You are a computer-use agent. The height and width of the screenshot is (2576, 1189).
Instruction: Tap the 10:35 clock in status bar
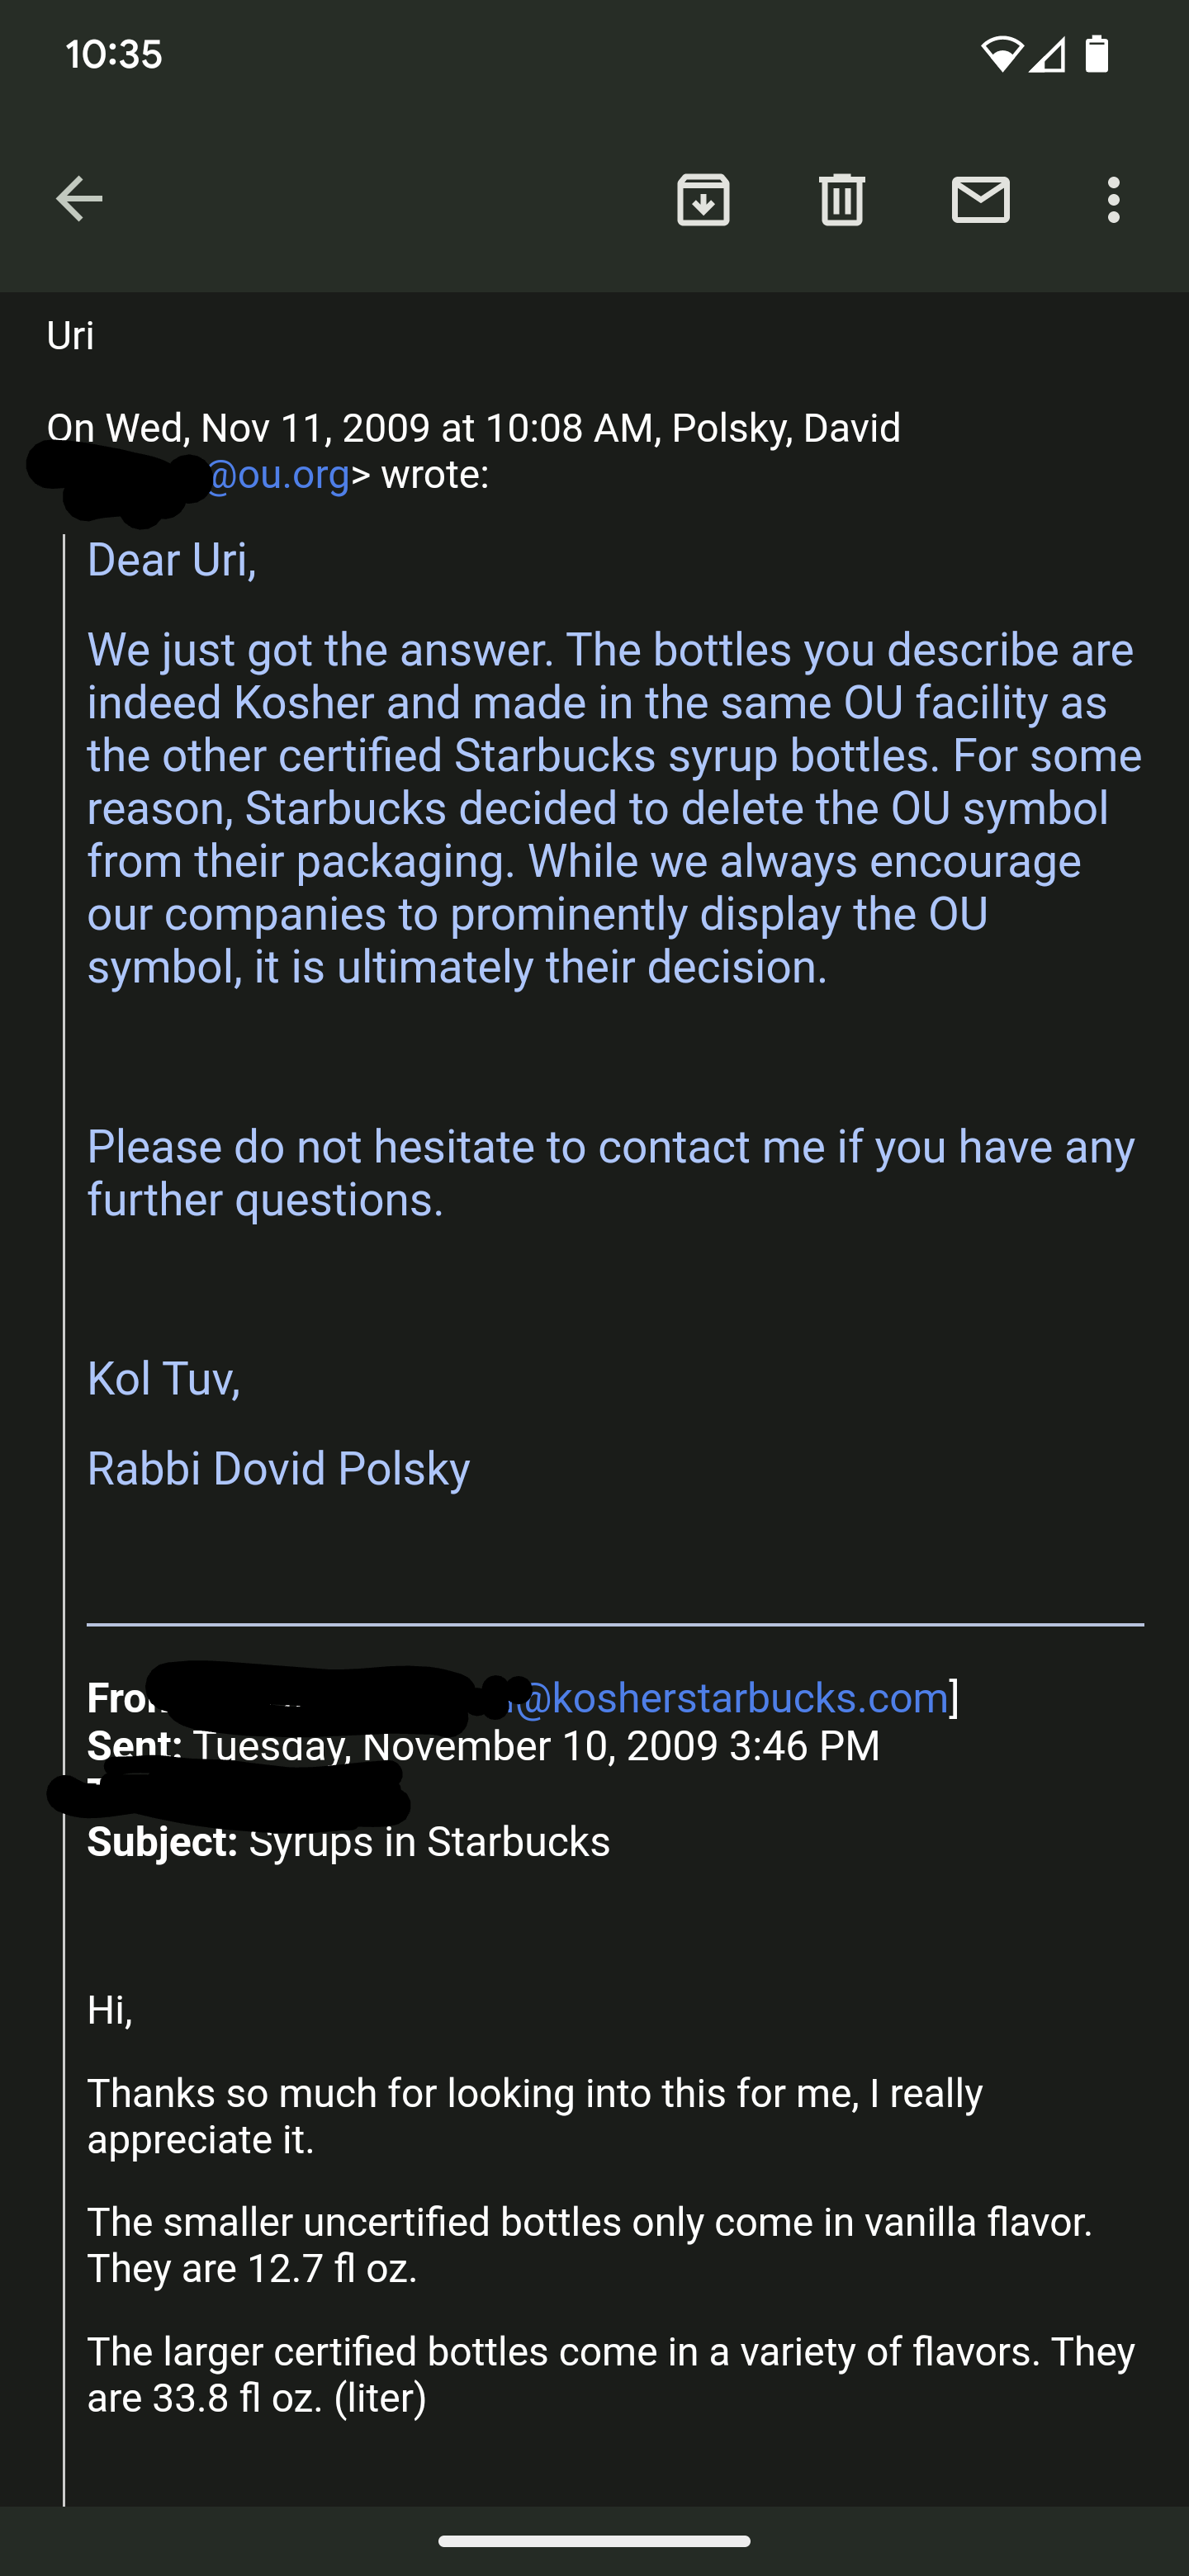pyautogui.click(x=114, y=54)
